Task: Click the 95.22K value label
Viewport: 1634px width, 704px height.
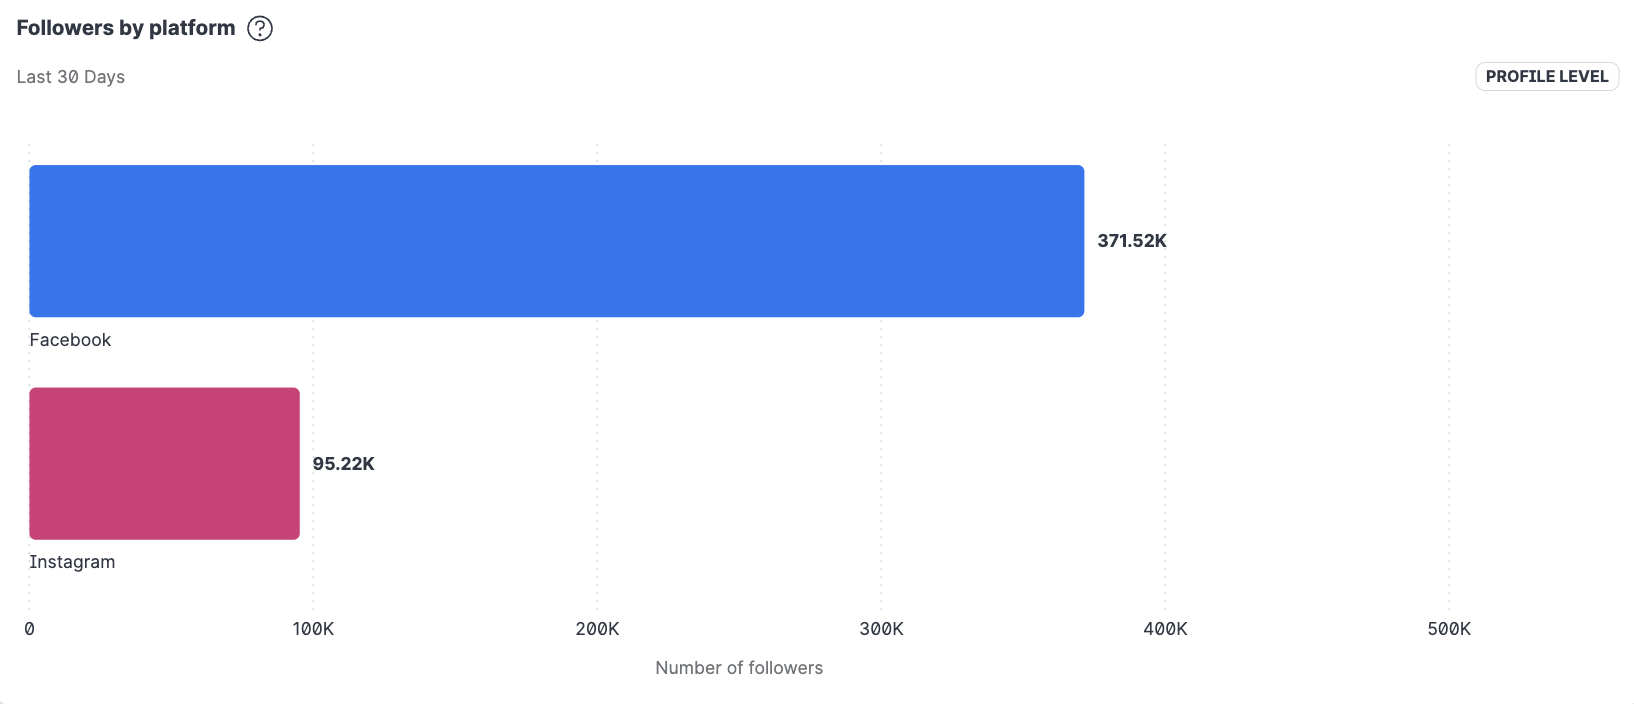Action: tap(343, 464)
